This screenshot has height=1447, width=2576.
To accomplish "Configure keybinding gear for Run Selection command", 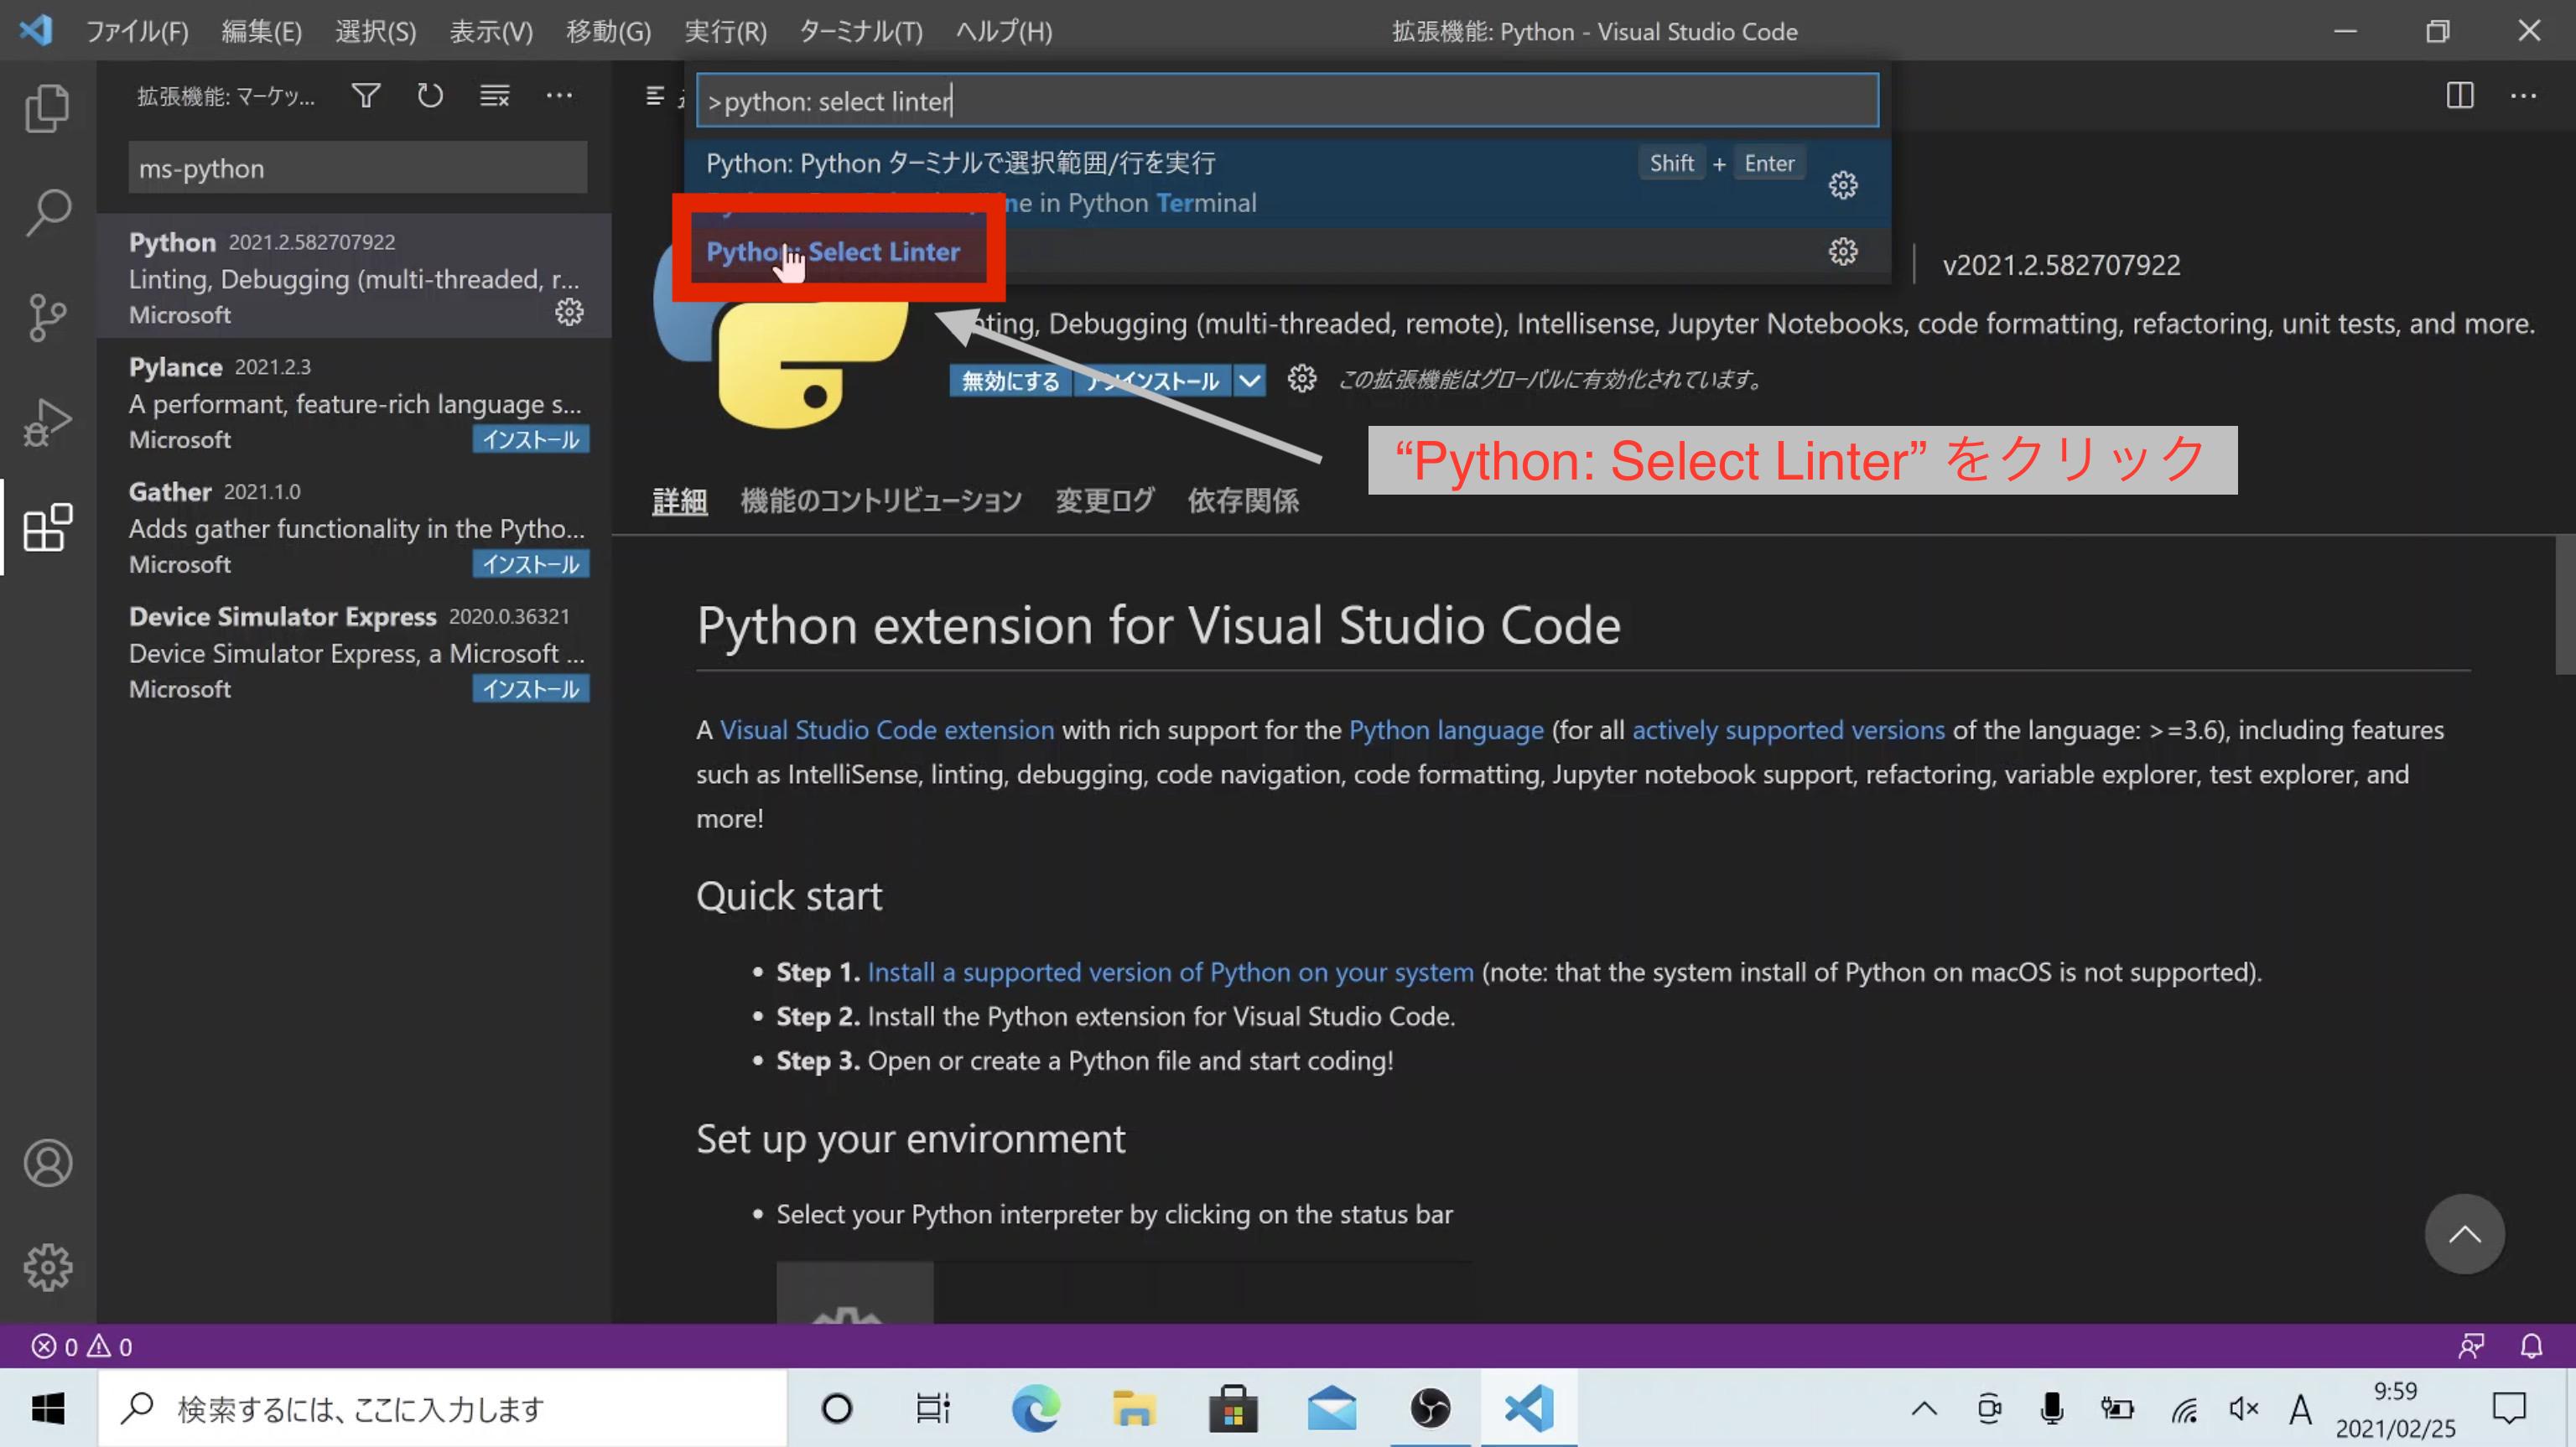I will tap(1842, 184).
